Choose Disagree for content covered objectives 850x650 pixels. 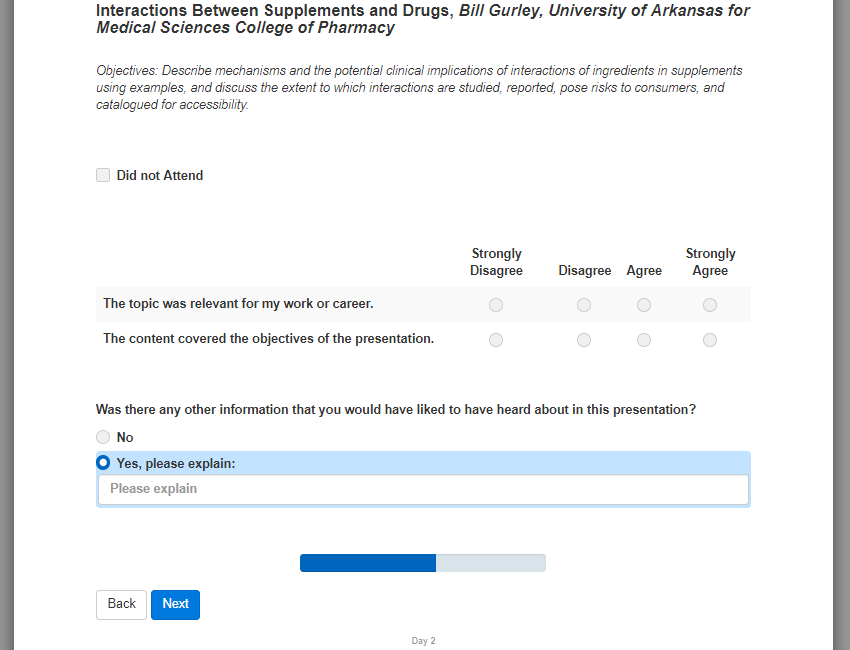(x=584, y=340)
